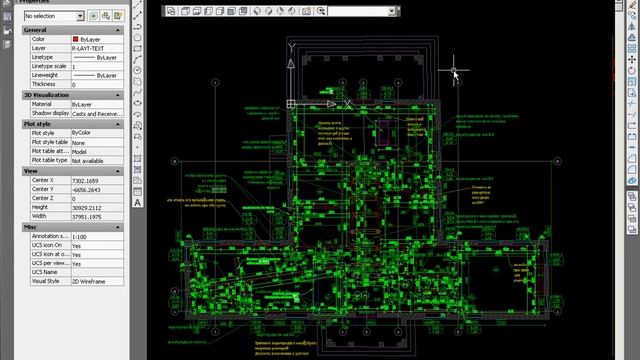Screen dimensions: 640x360
Task: Open the view toolbar dropdown list
Action: click(392, 11)
